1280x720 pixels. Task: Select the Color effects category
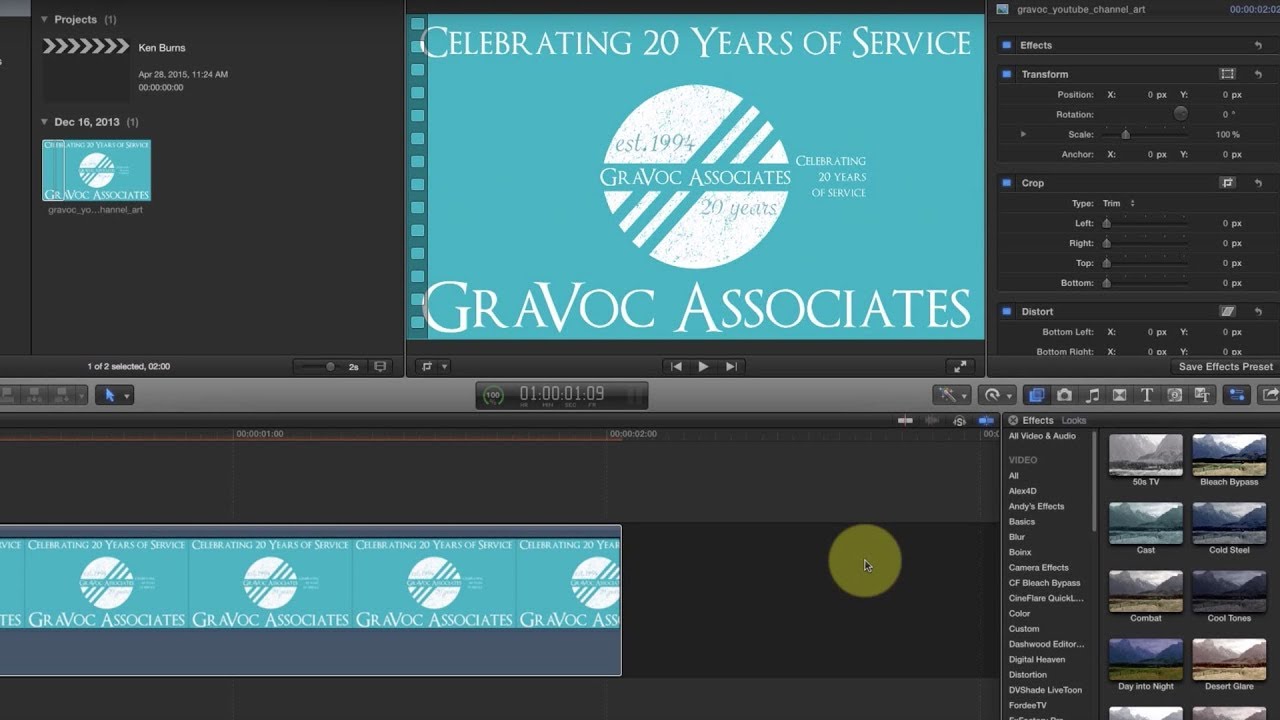(1019, 613)
